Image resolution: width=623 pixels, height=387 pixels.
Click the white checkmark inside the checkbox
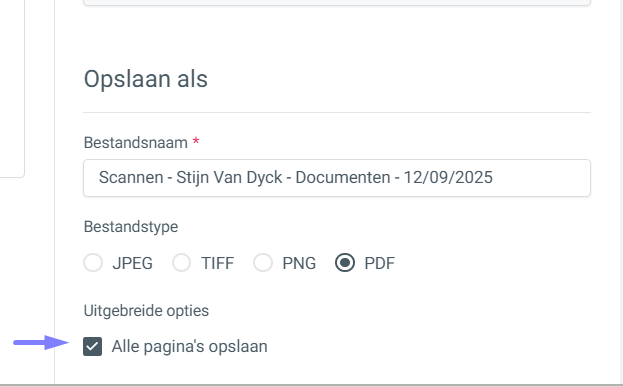[x=92, y=346]
